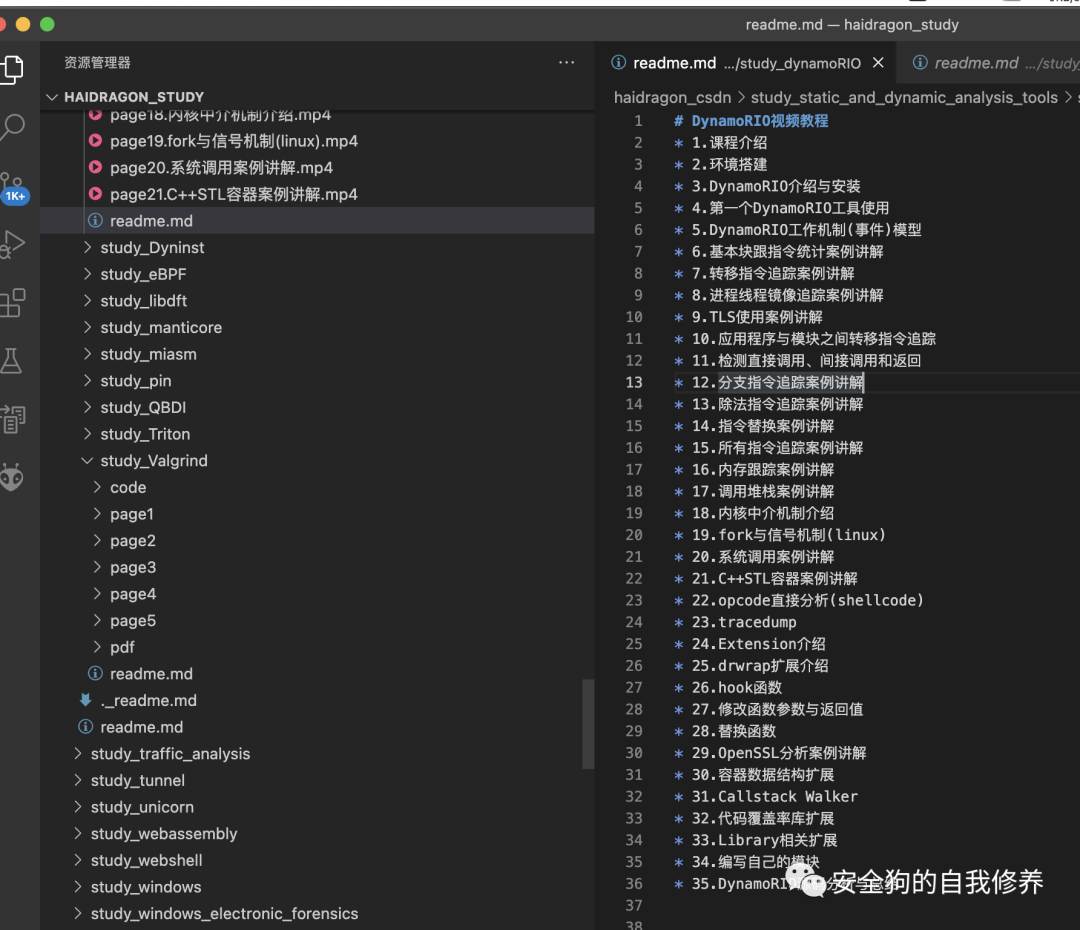Expand the page5 folder
The height and width of the screenshot is (930, 1080).
[133, 621]
